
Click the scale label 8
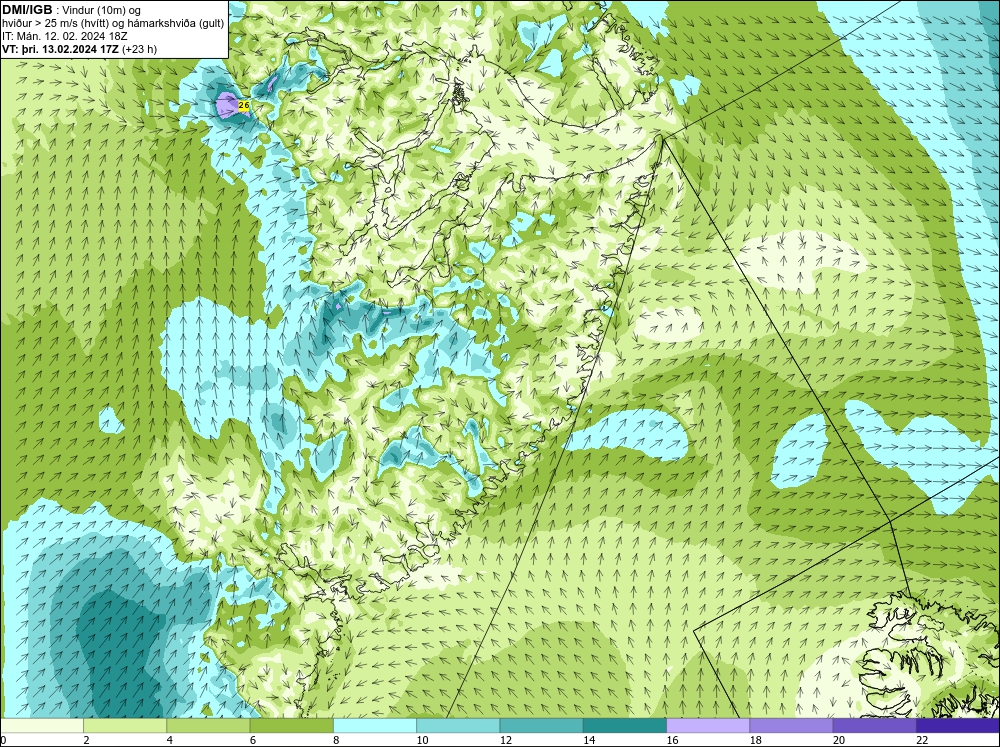[336, 740]
